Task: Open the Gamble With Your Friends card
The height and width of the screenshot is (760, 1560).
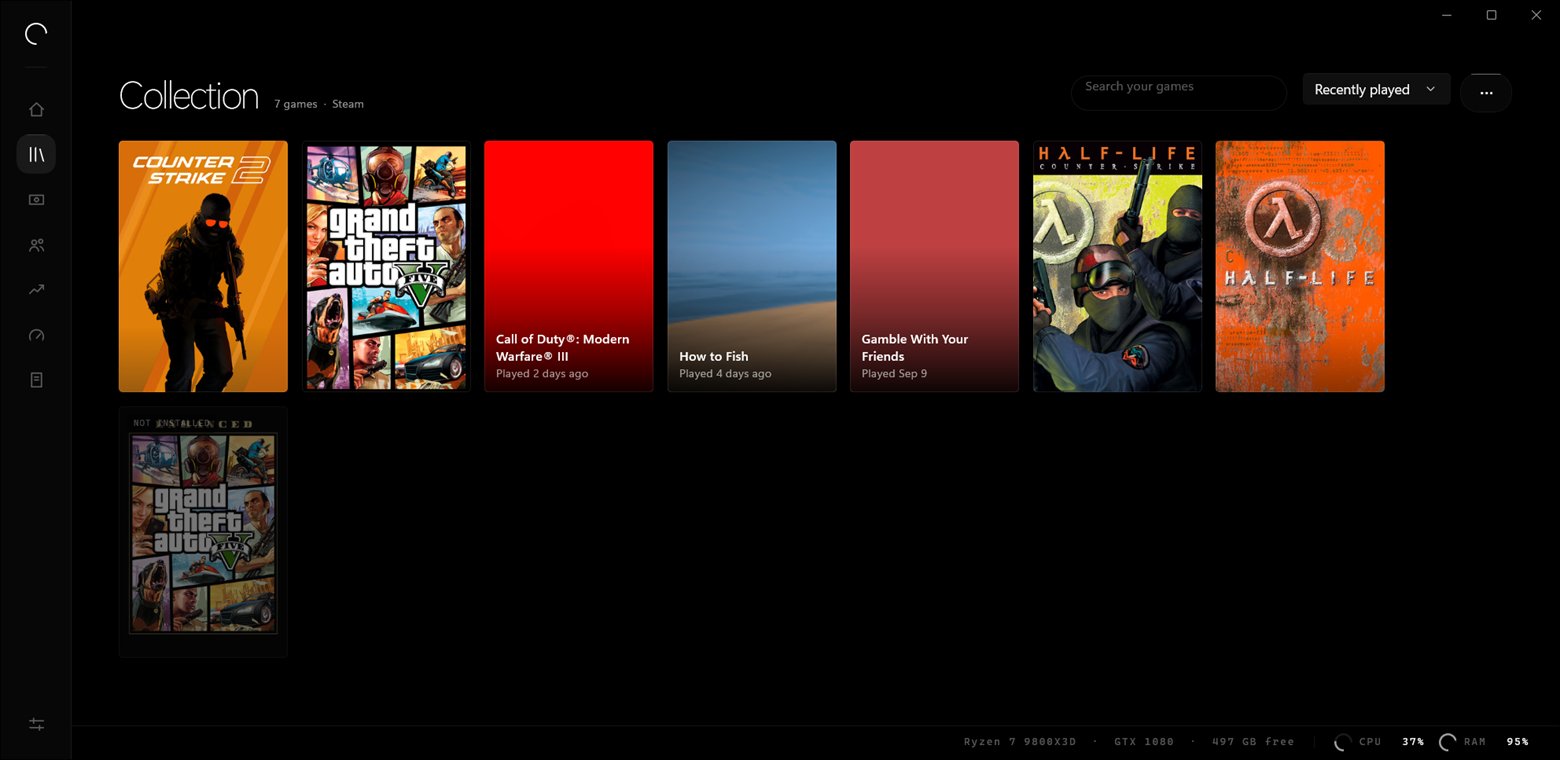Action: [x=934, y=266]
